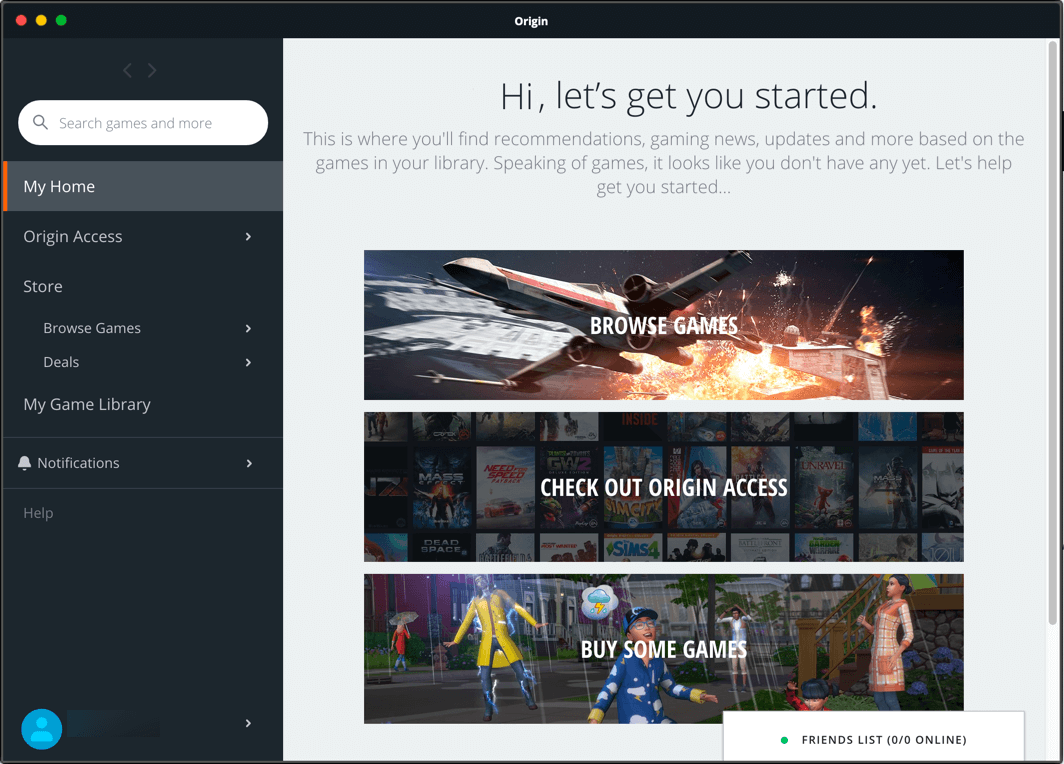Open the Help link

(38, 513)
